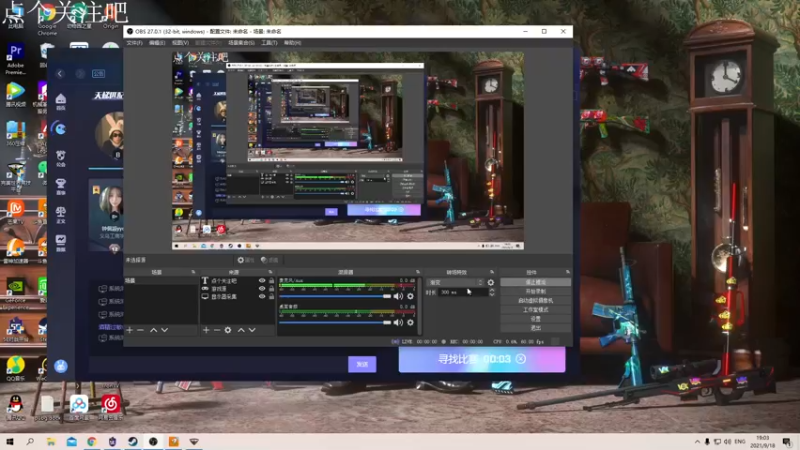Viewport: 800px width, 450px height.
Task: Adjust Desktop Audio volume slider
Action: coord(335,322)
